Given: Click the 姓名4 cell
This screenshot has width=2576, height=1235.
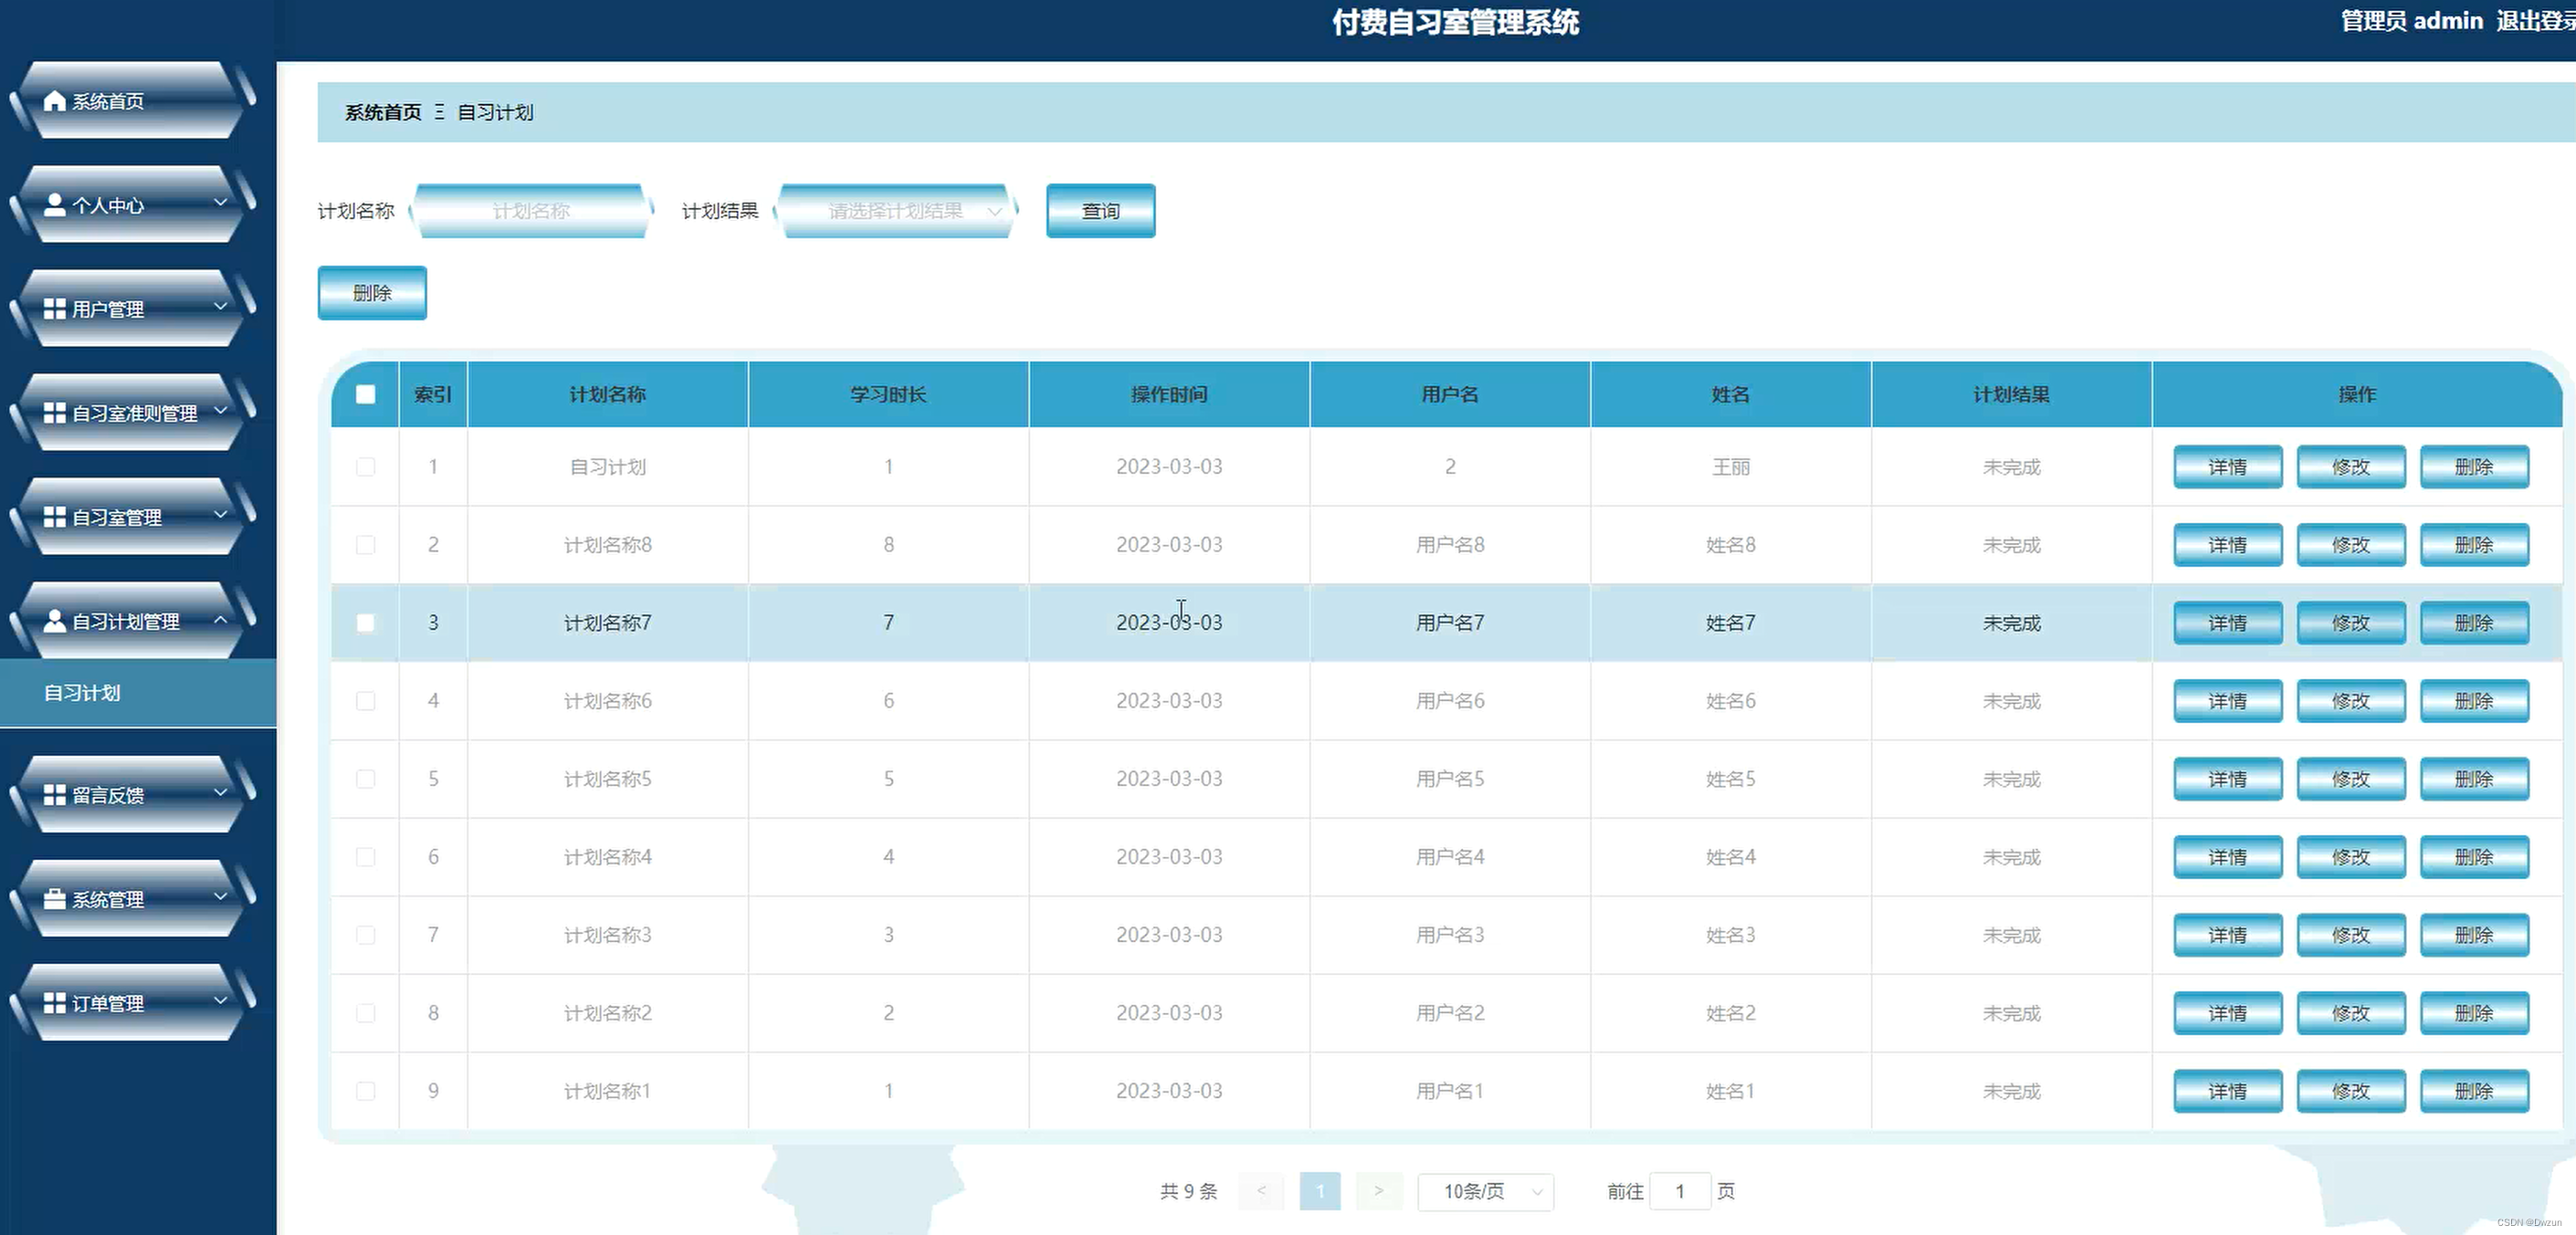Looking at the screenshot, I should [x=1731, y=857].
